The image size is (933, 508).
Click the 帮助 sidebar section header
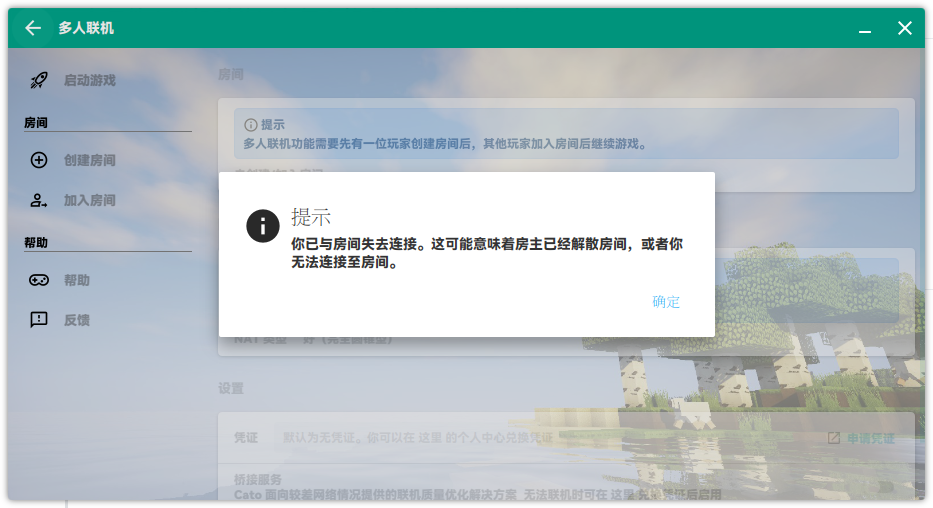point(36,243)
